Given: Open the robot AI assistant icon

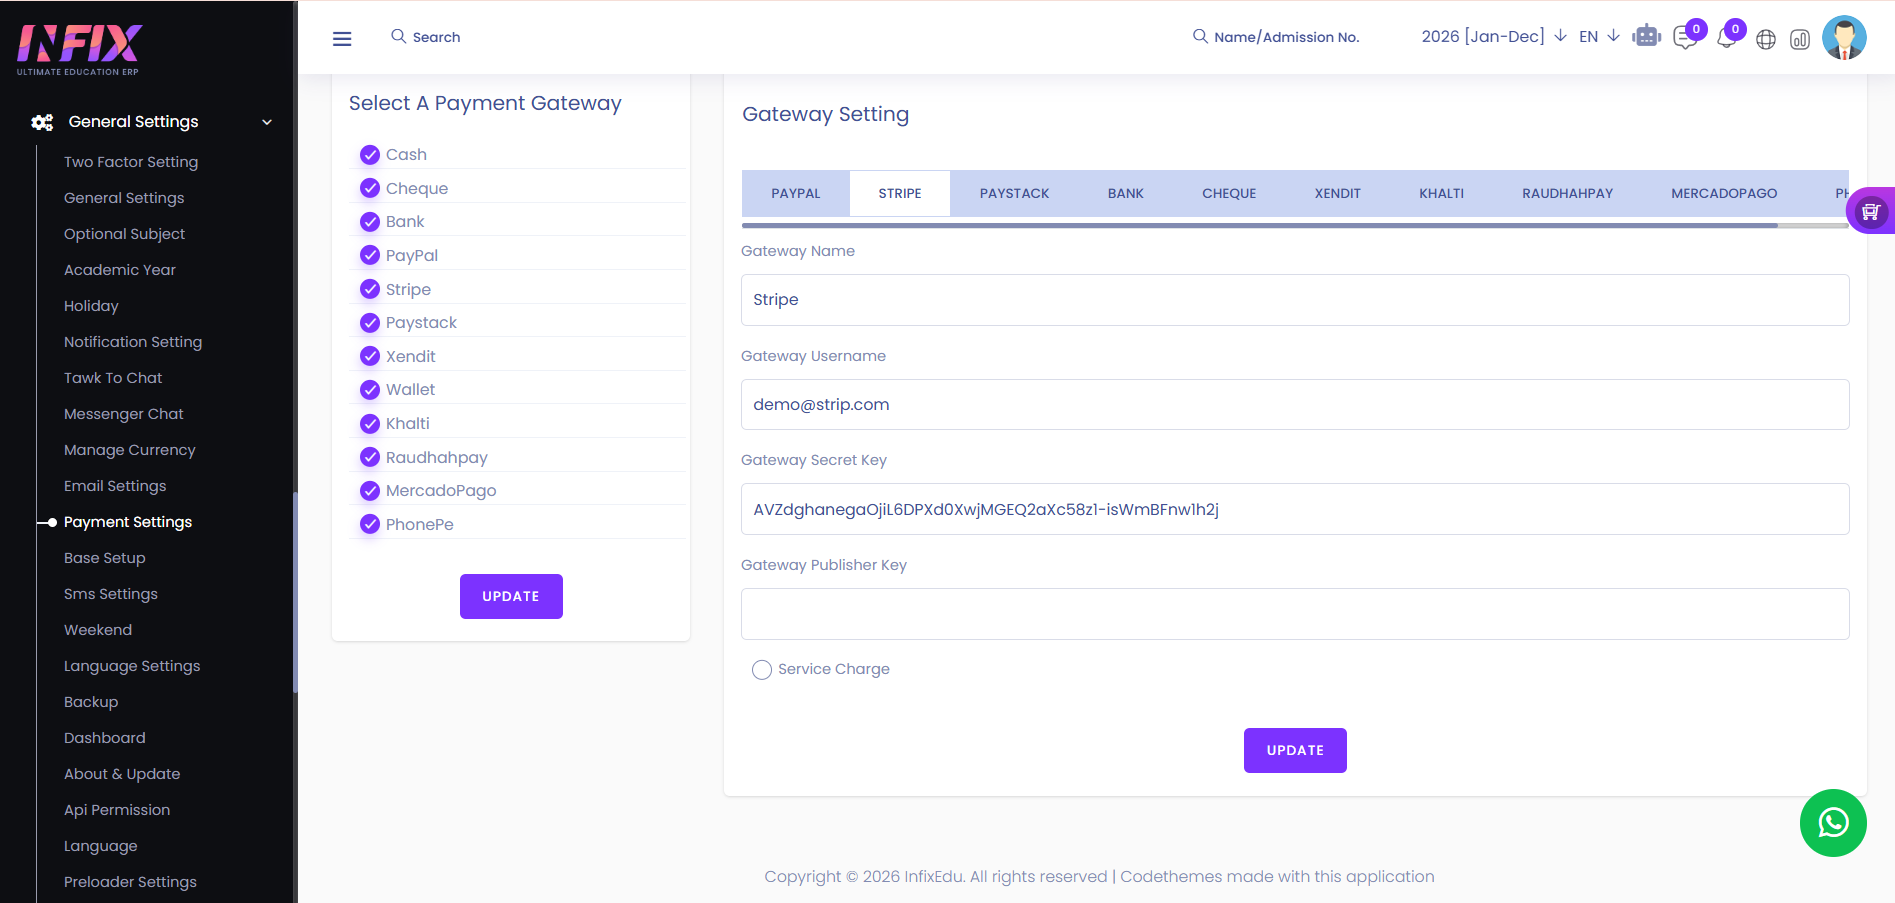Looking at the screenshot, I should (x=1646, y=37).
